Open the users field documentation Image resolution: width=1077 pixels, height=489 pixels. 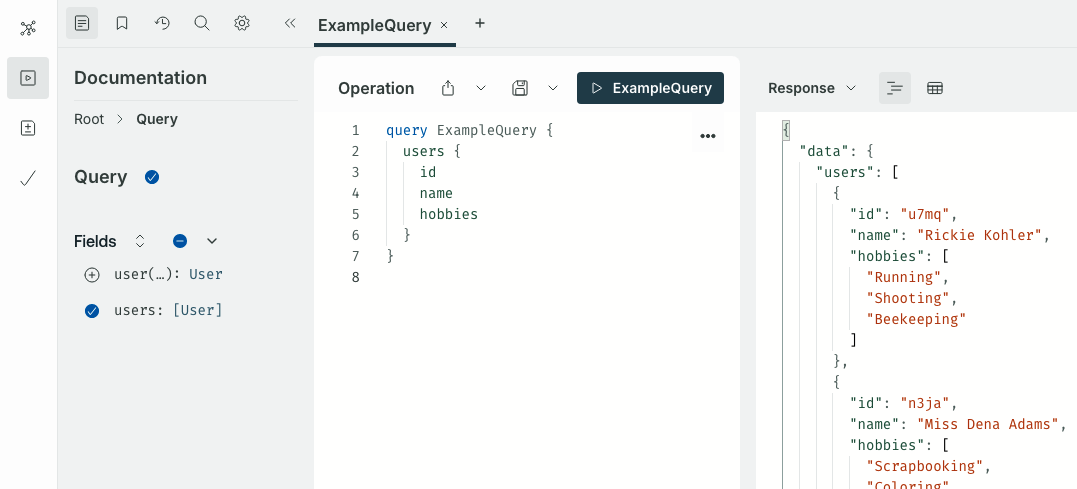click(x=135, y=310)
